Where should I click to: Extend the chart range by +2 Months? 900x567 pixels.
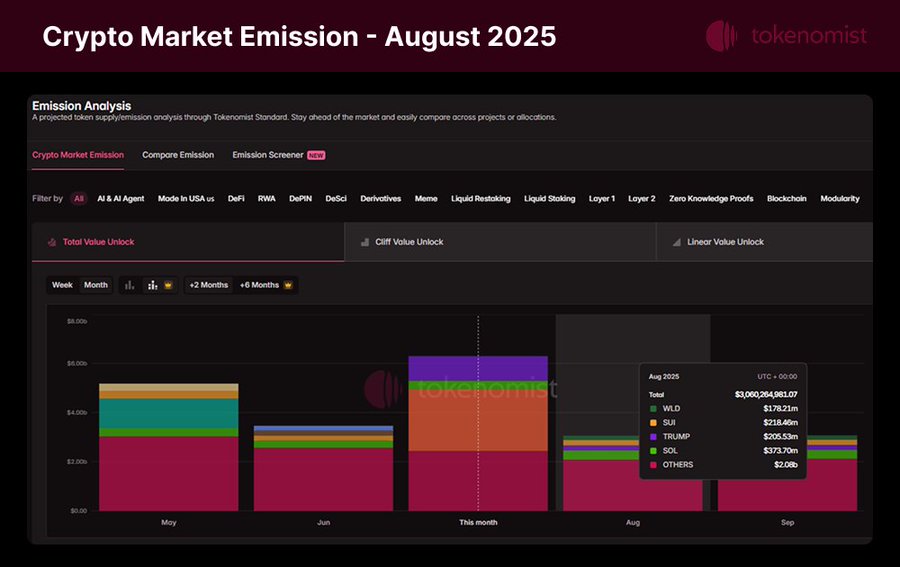click(x=208, y=285)
